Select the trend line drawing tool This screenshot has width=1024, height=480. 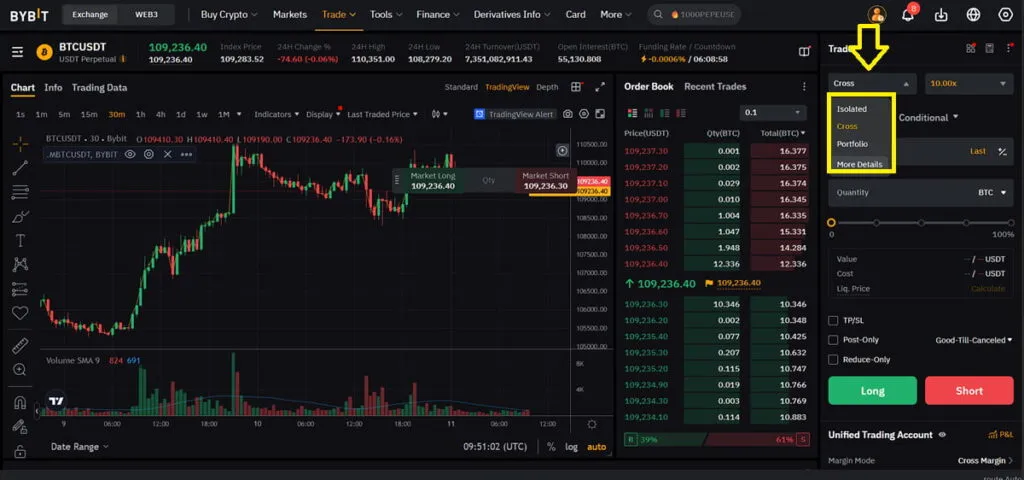[x=20, y=167]
